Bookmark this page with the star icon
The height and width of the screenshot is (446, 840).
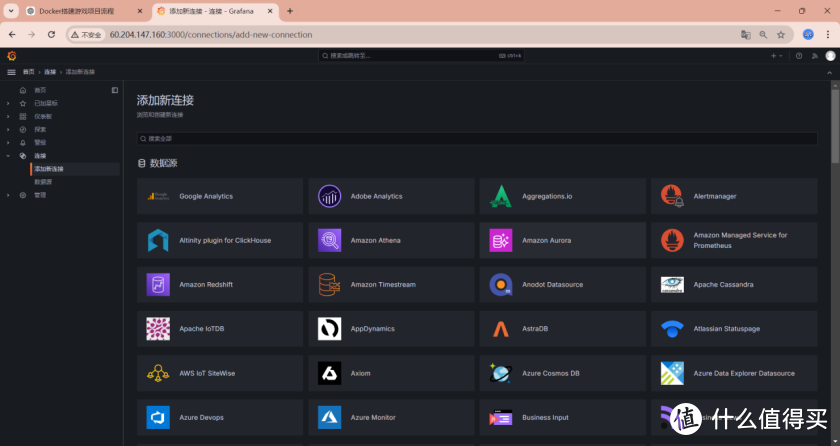coord(781,34)
